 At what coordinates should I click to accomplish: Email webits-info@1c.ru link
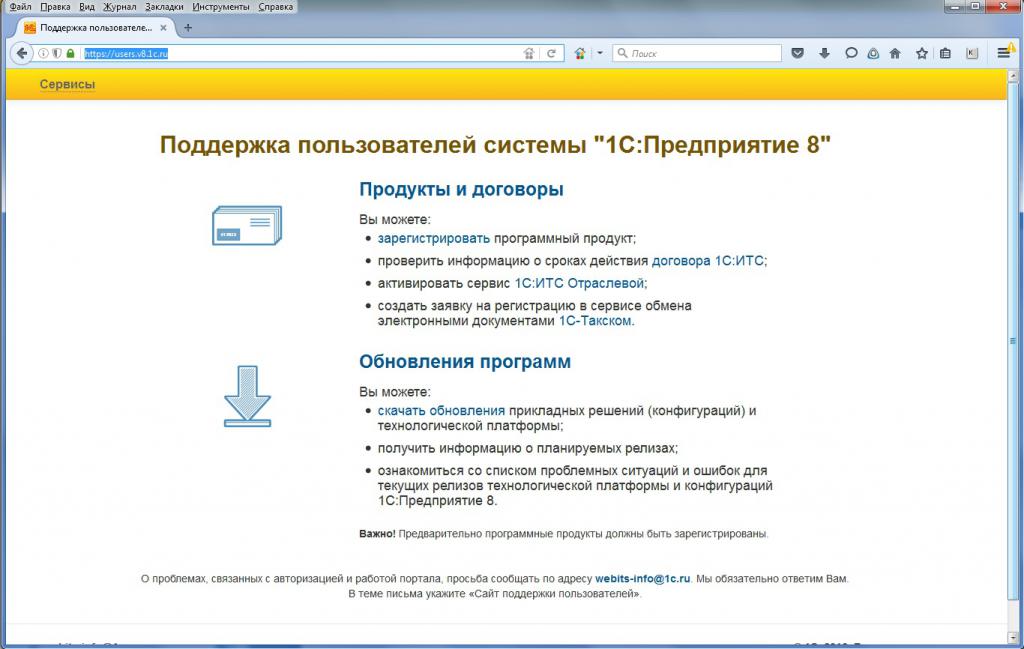(x=643, y=578)
